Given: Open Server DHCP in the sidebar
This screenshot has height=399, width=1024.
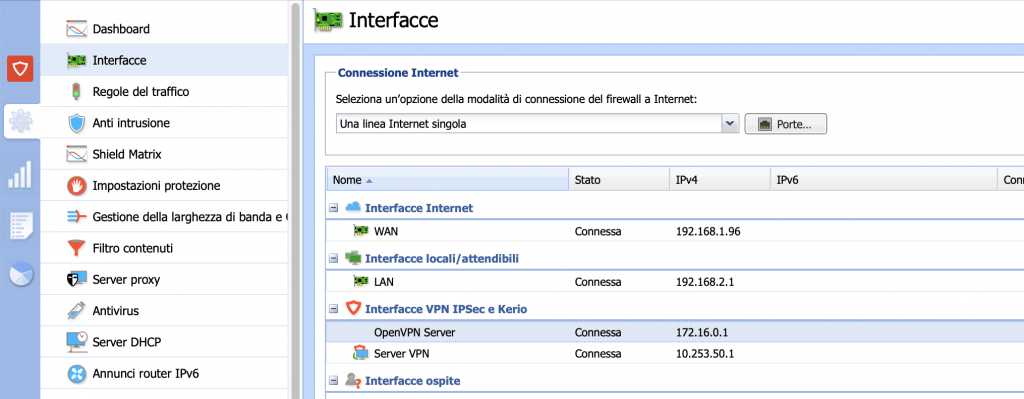Looking at the screenshot, I should (x=127, y=342).
